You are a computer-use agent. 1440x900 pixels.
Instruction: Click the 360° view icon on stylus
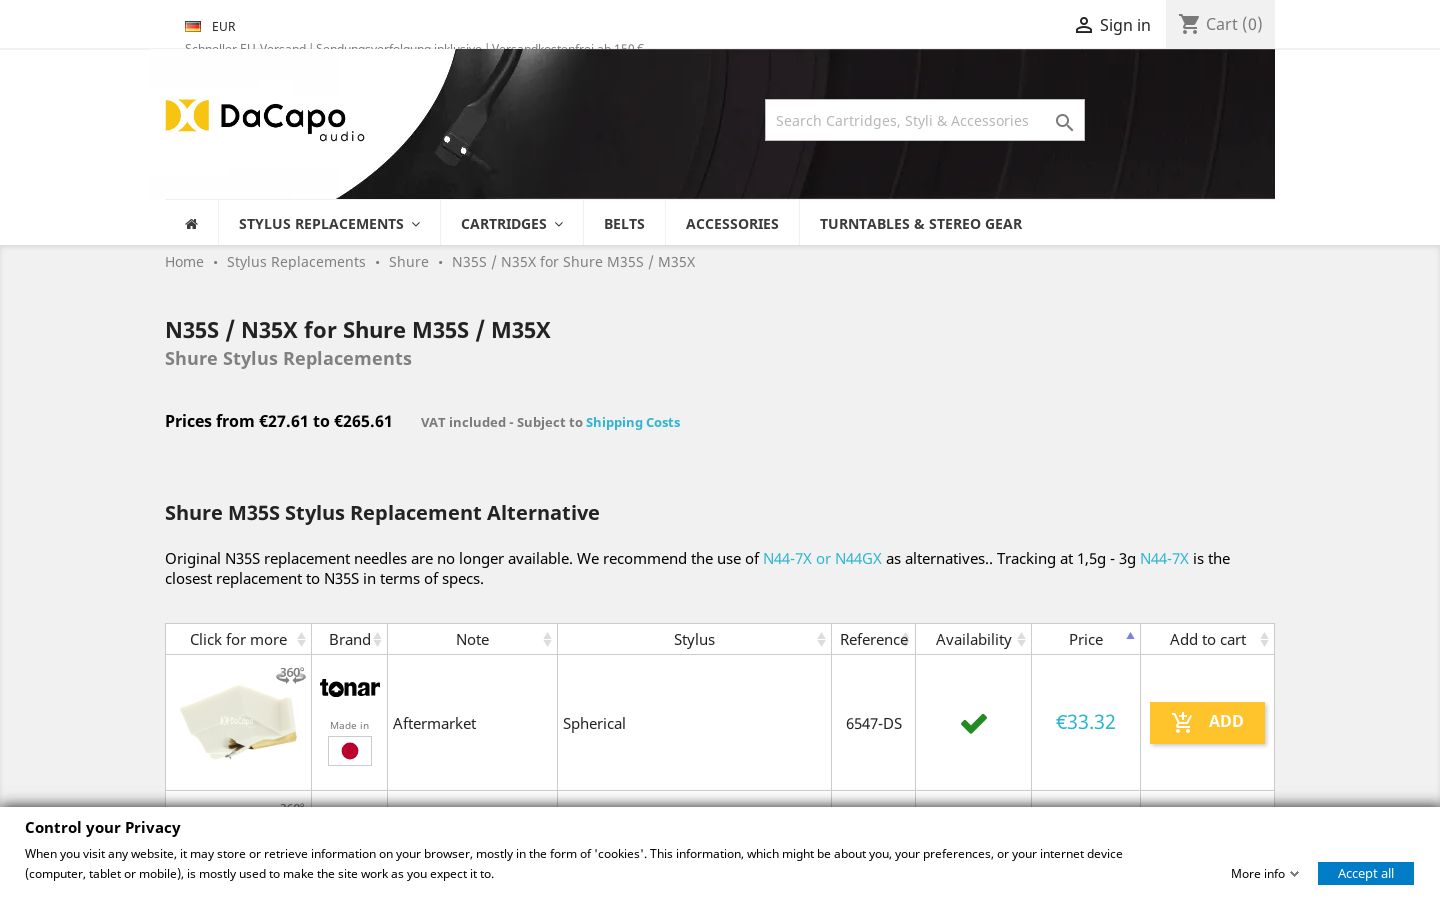point(291,675)
